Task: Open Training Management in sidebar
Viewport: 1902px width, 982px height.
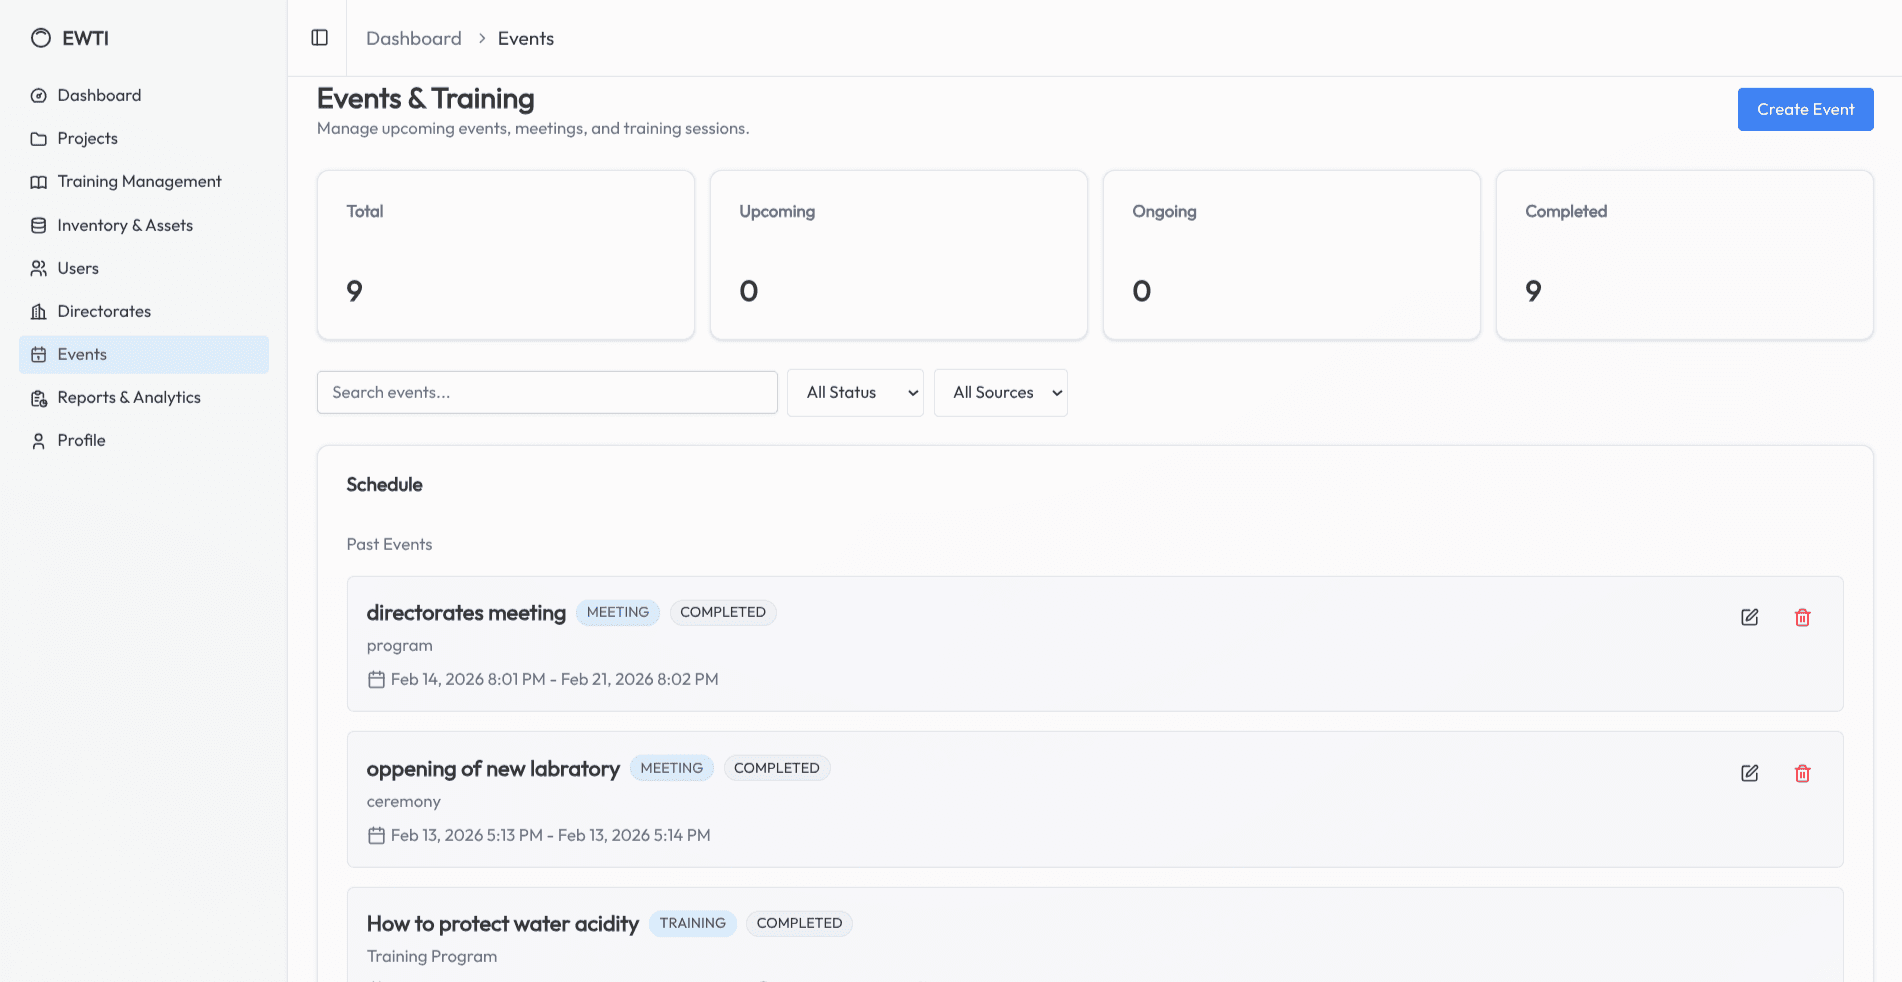Action: click(x=139, y=181)
